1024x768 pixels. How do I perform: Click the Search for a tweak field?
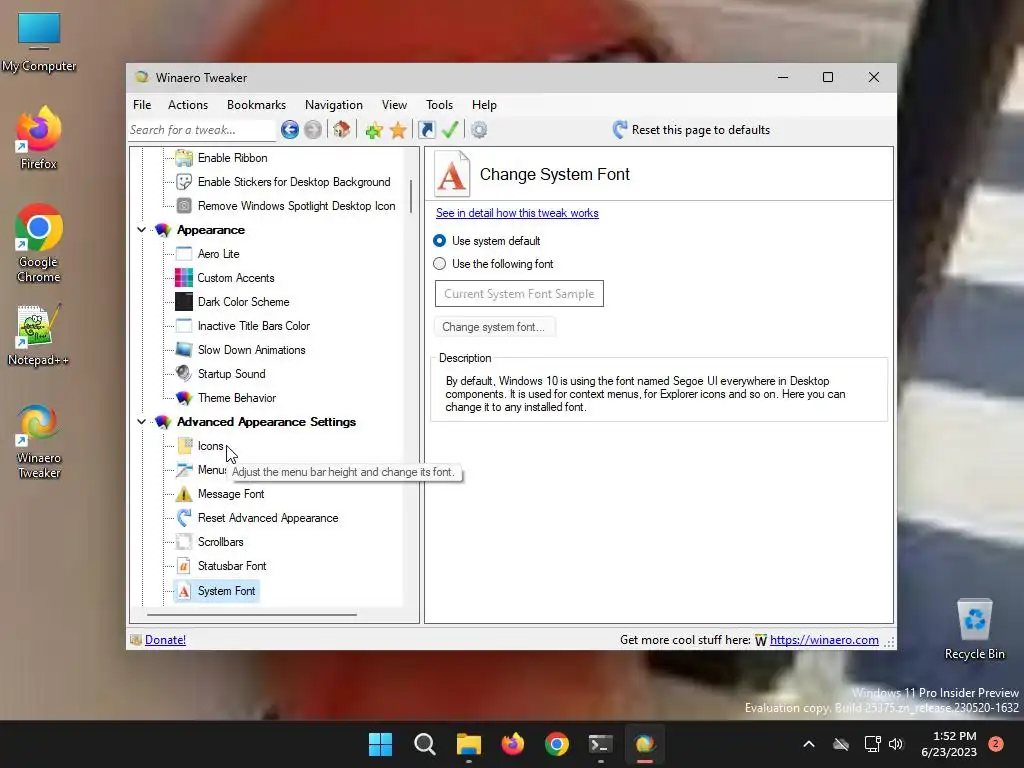coord(202,130)
